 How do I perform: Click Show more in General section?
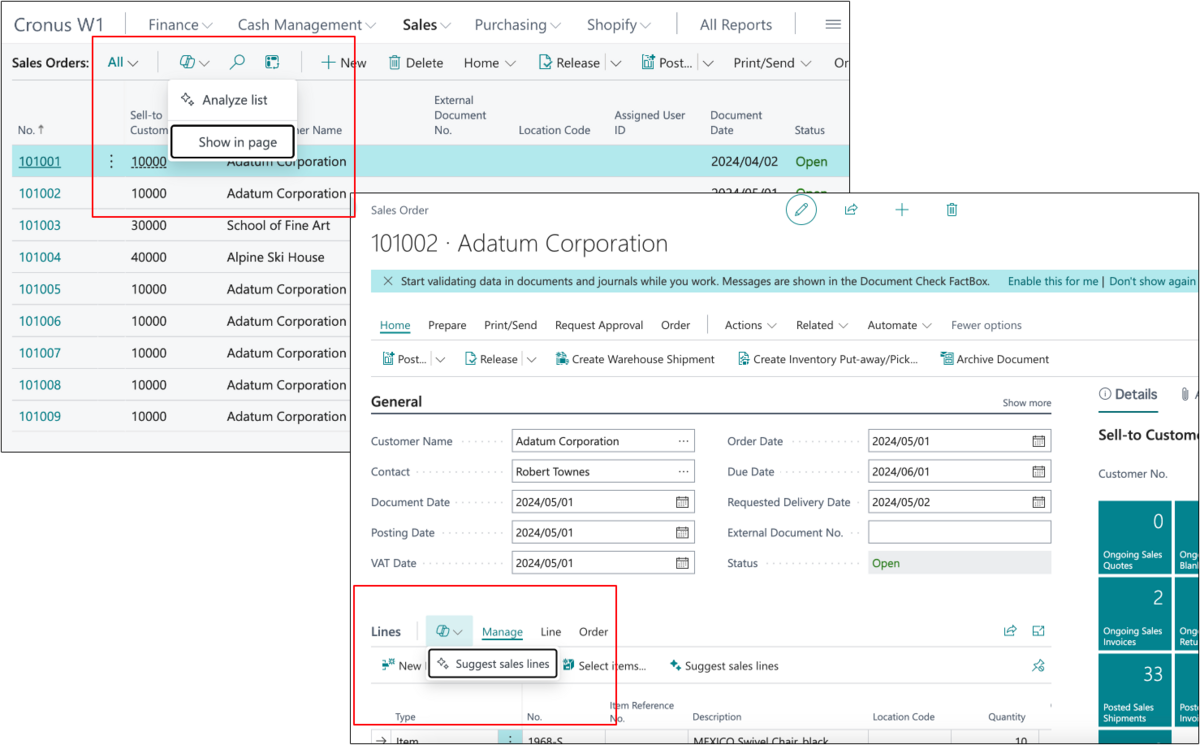click(1027, 403)
